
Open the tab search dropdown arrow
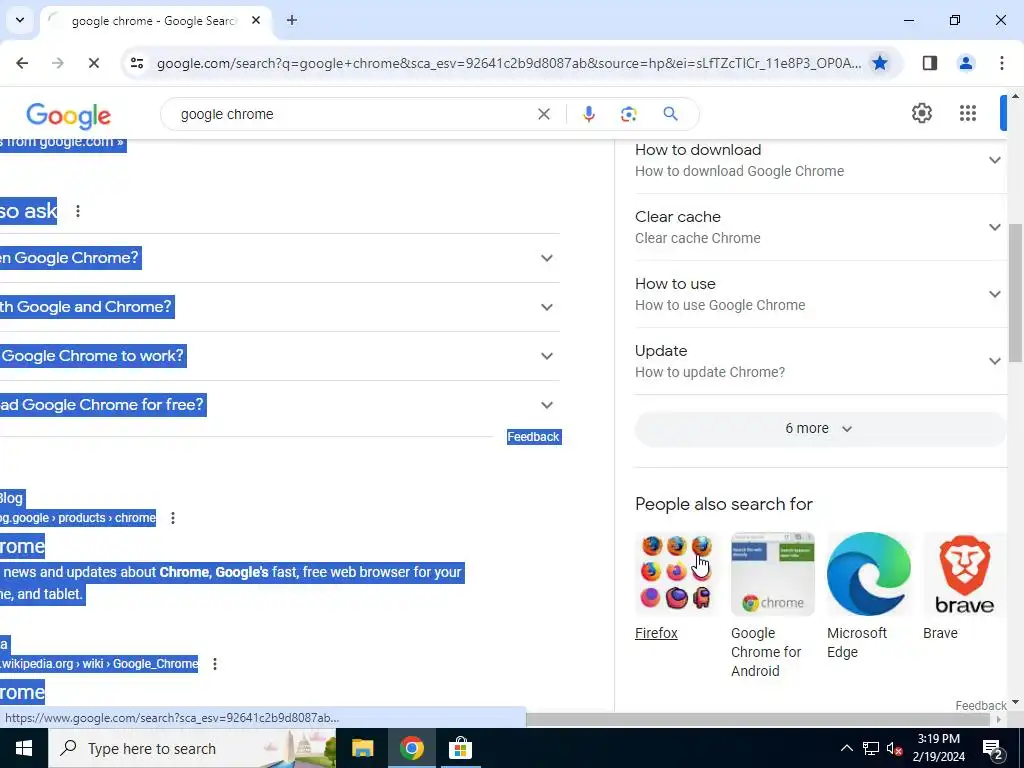click(20, 20)
